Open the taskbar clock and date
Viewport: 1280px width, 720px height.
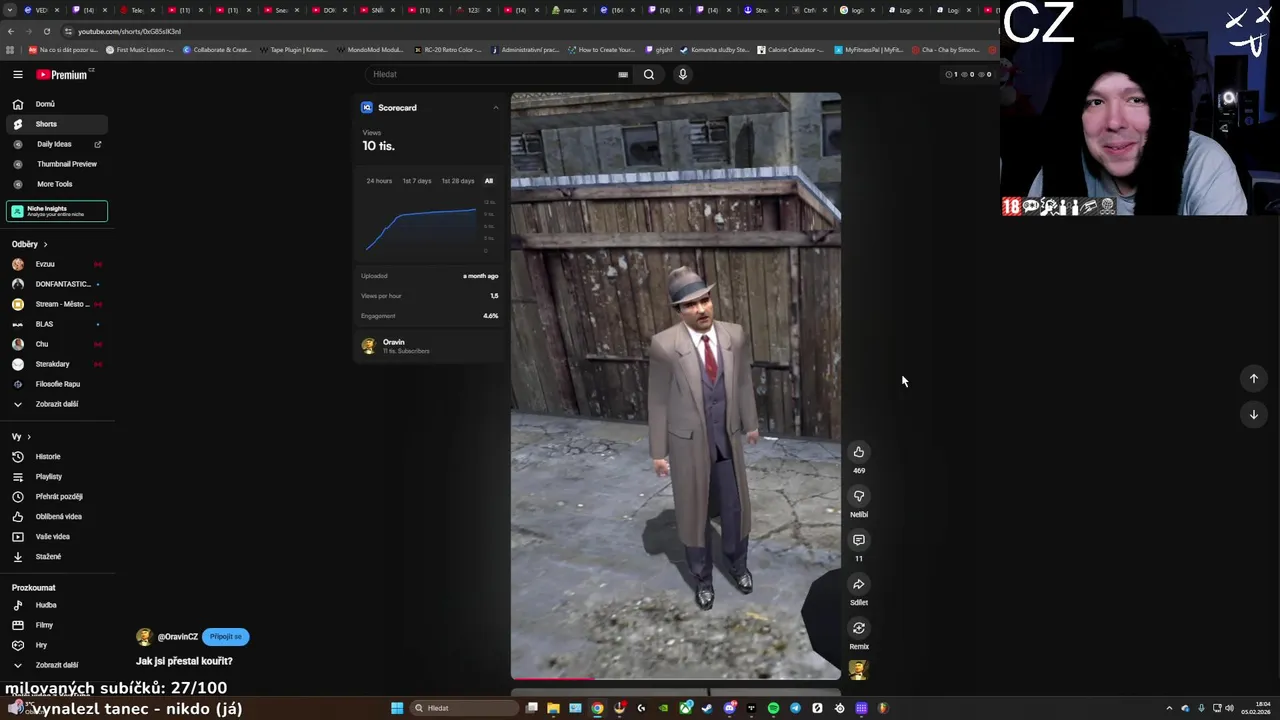(1257, 708)
